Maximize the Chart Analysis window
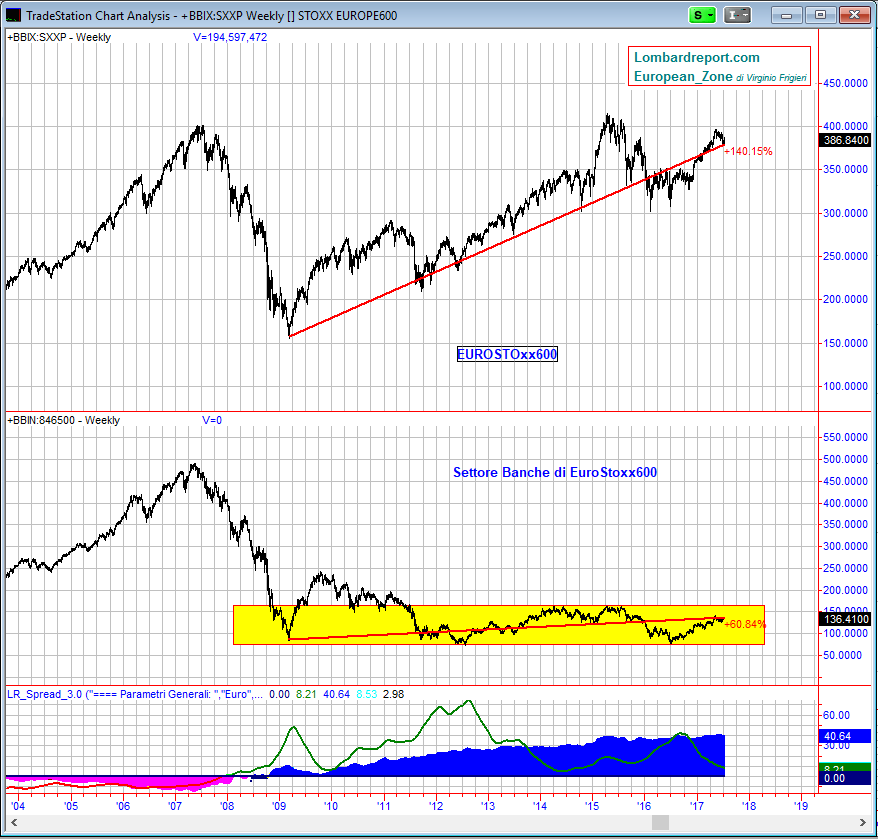Viewport: 878px width, 839px height. pos(820,15)
